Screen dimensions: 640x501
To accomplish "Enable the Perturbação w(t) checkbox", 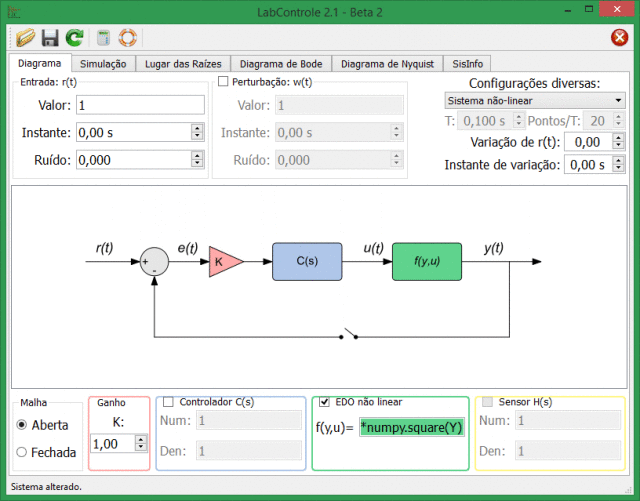I will (223, 82).
